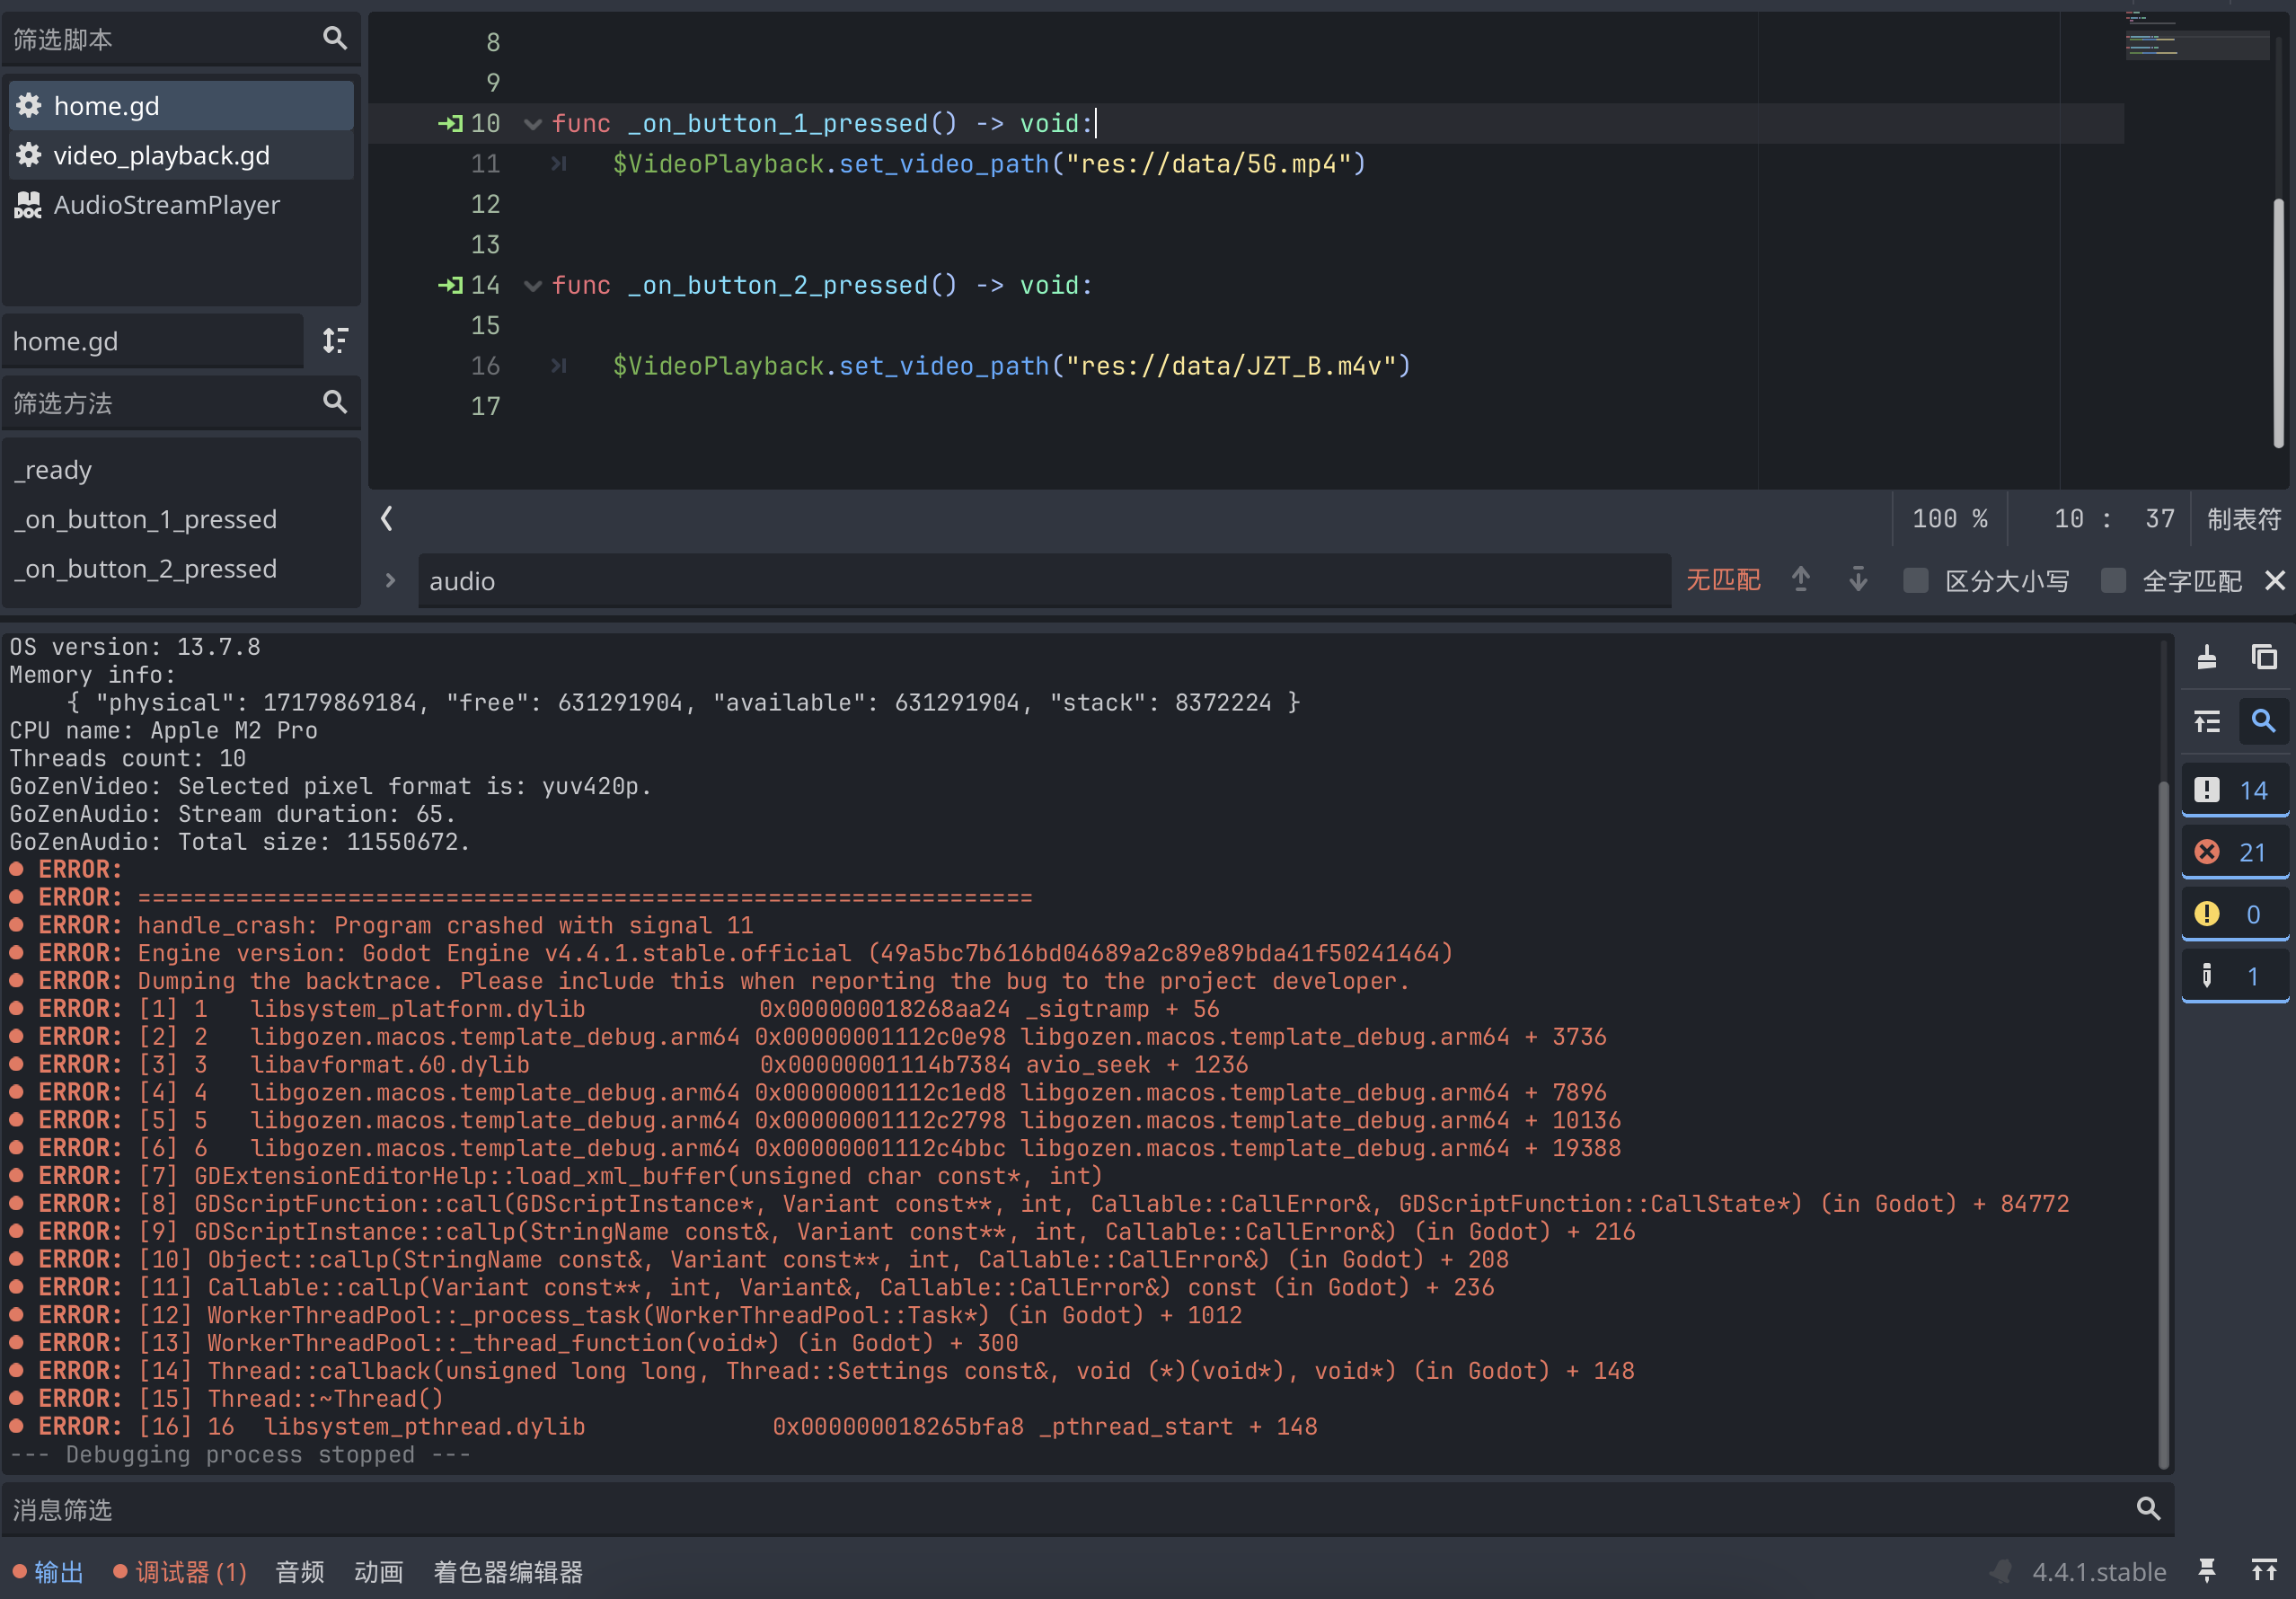
Task: Open video_playback.gd in the script list
Action: point(161,156)
